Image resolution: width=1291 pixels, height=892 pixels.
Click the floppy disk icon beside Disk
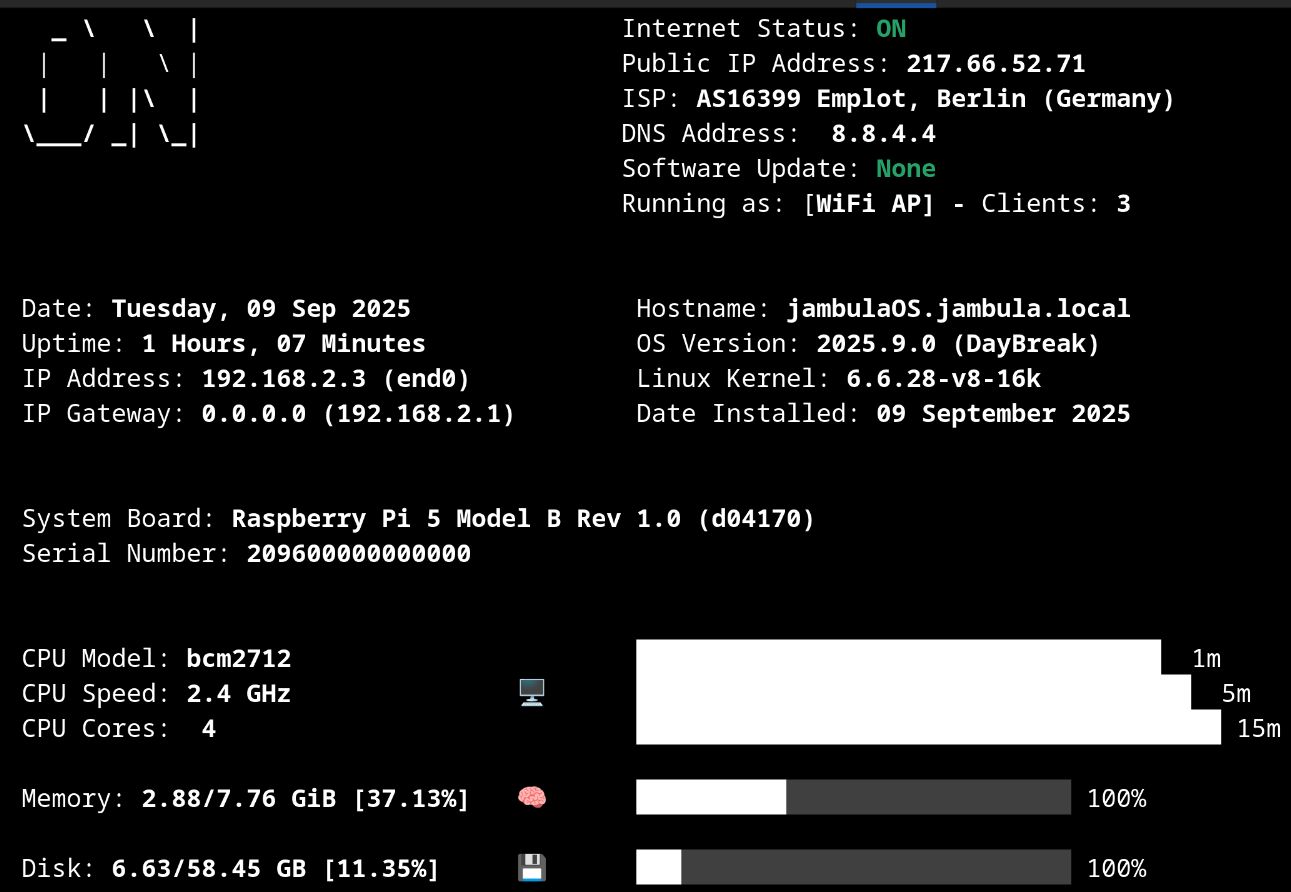531,868
